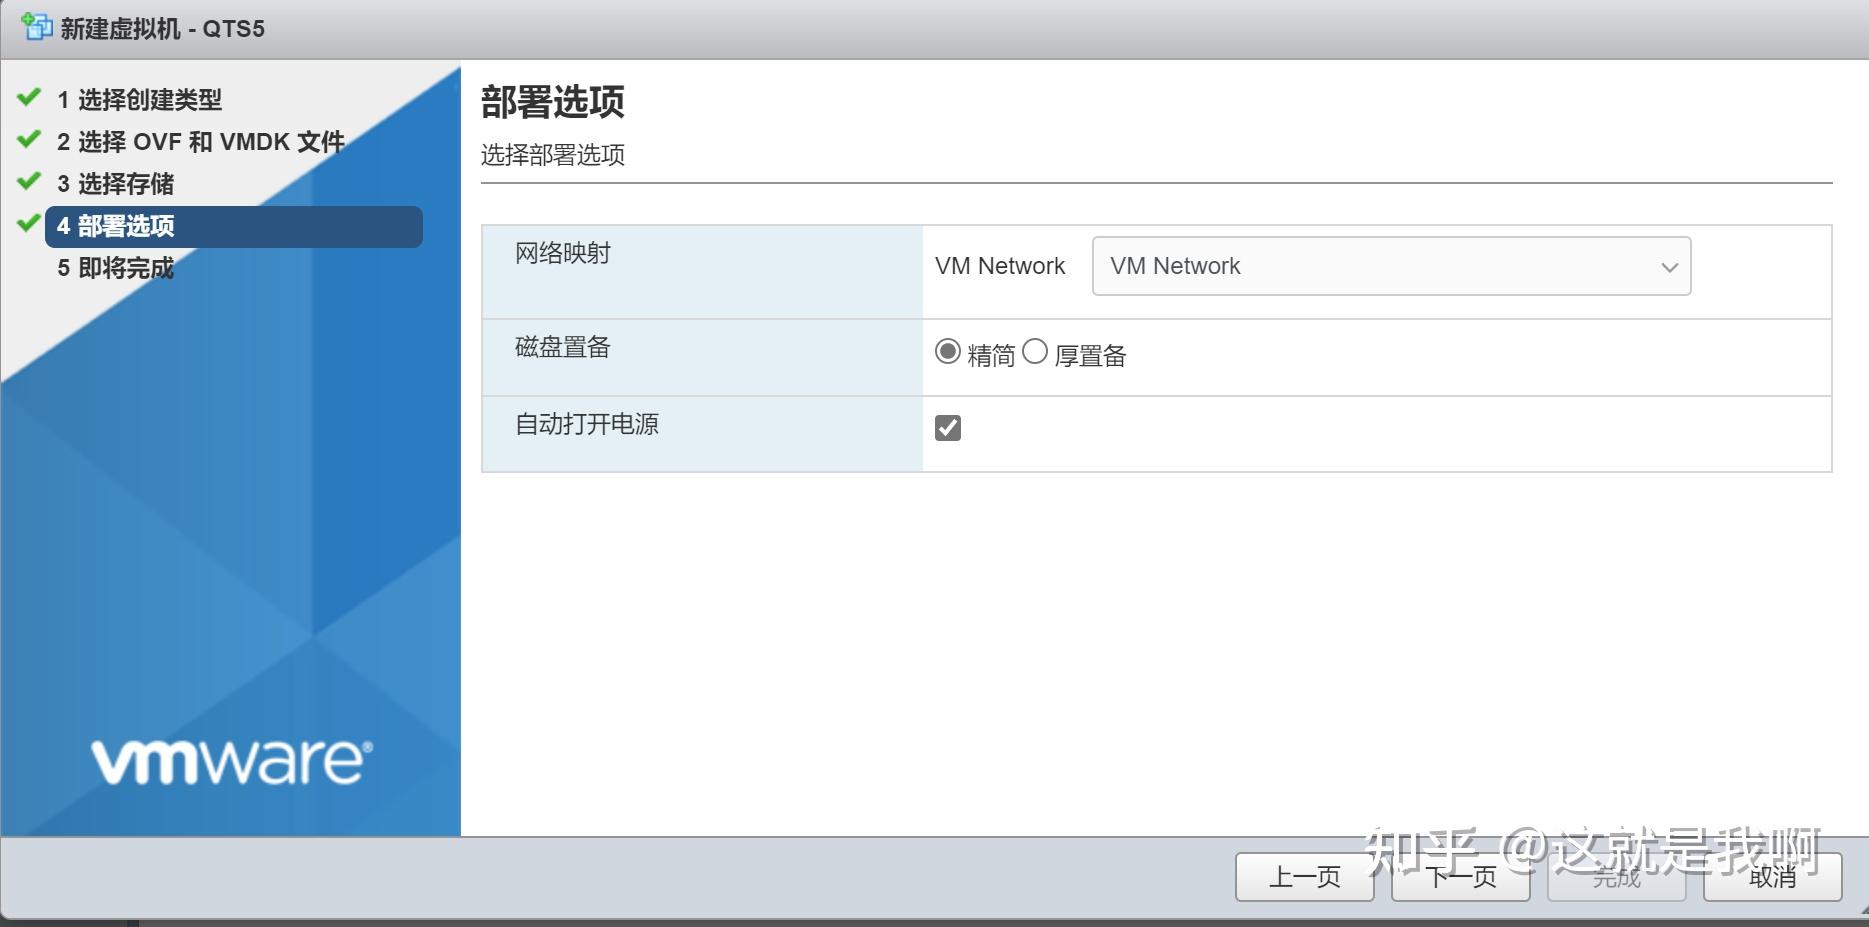Click 下一页 next page button
This screenshot has height=927, width=1869.
tap(1460, 877)
